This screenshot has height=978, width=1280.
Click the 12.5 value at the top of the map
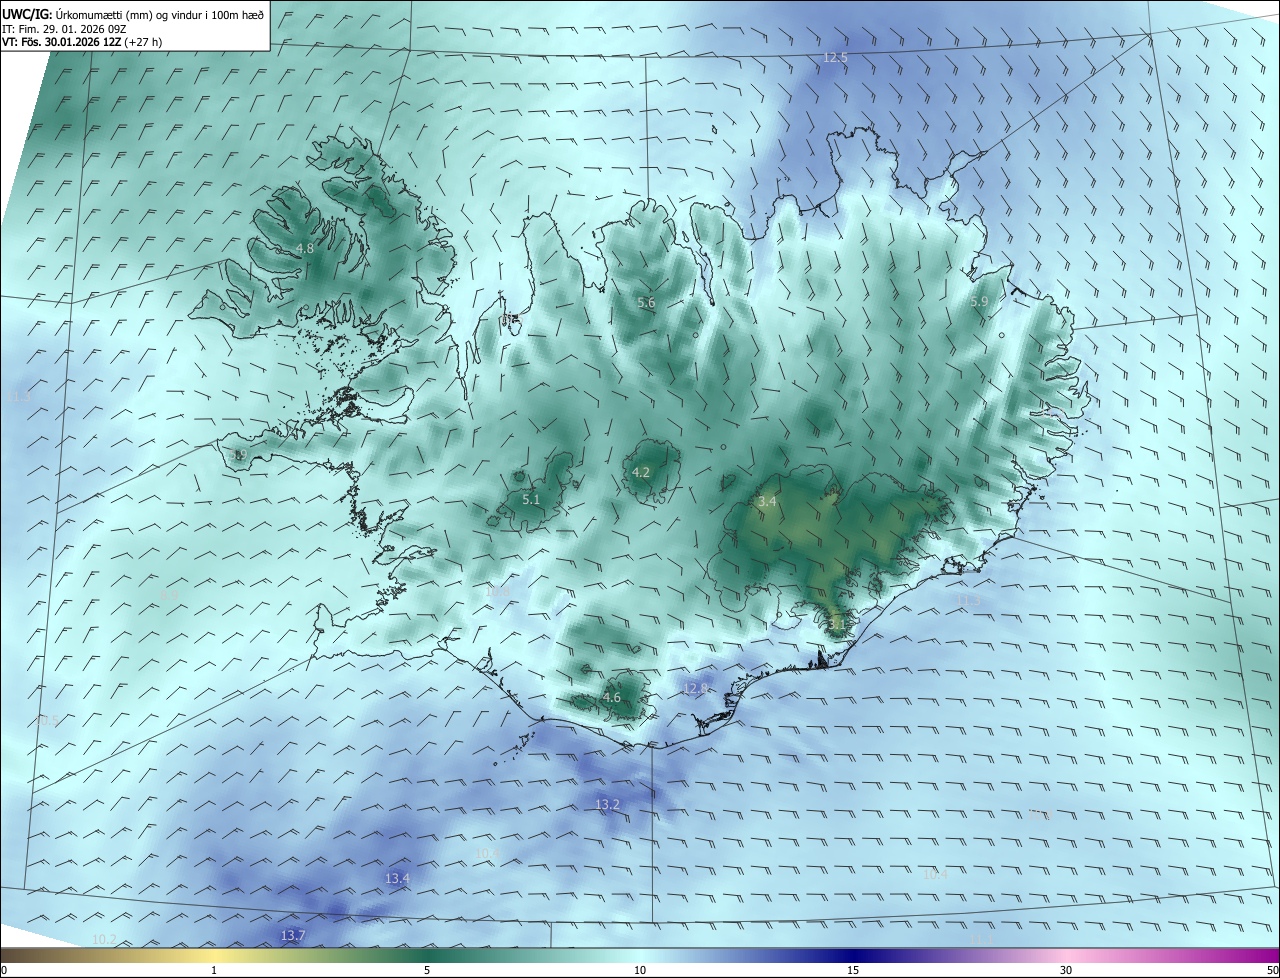coord(835,58)
